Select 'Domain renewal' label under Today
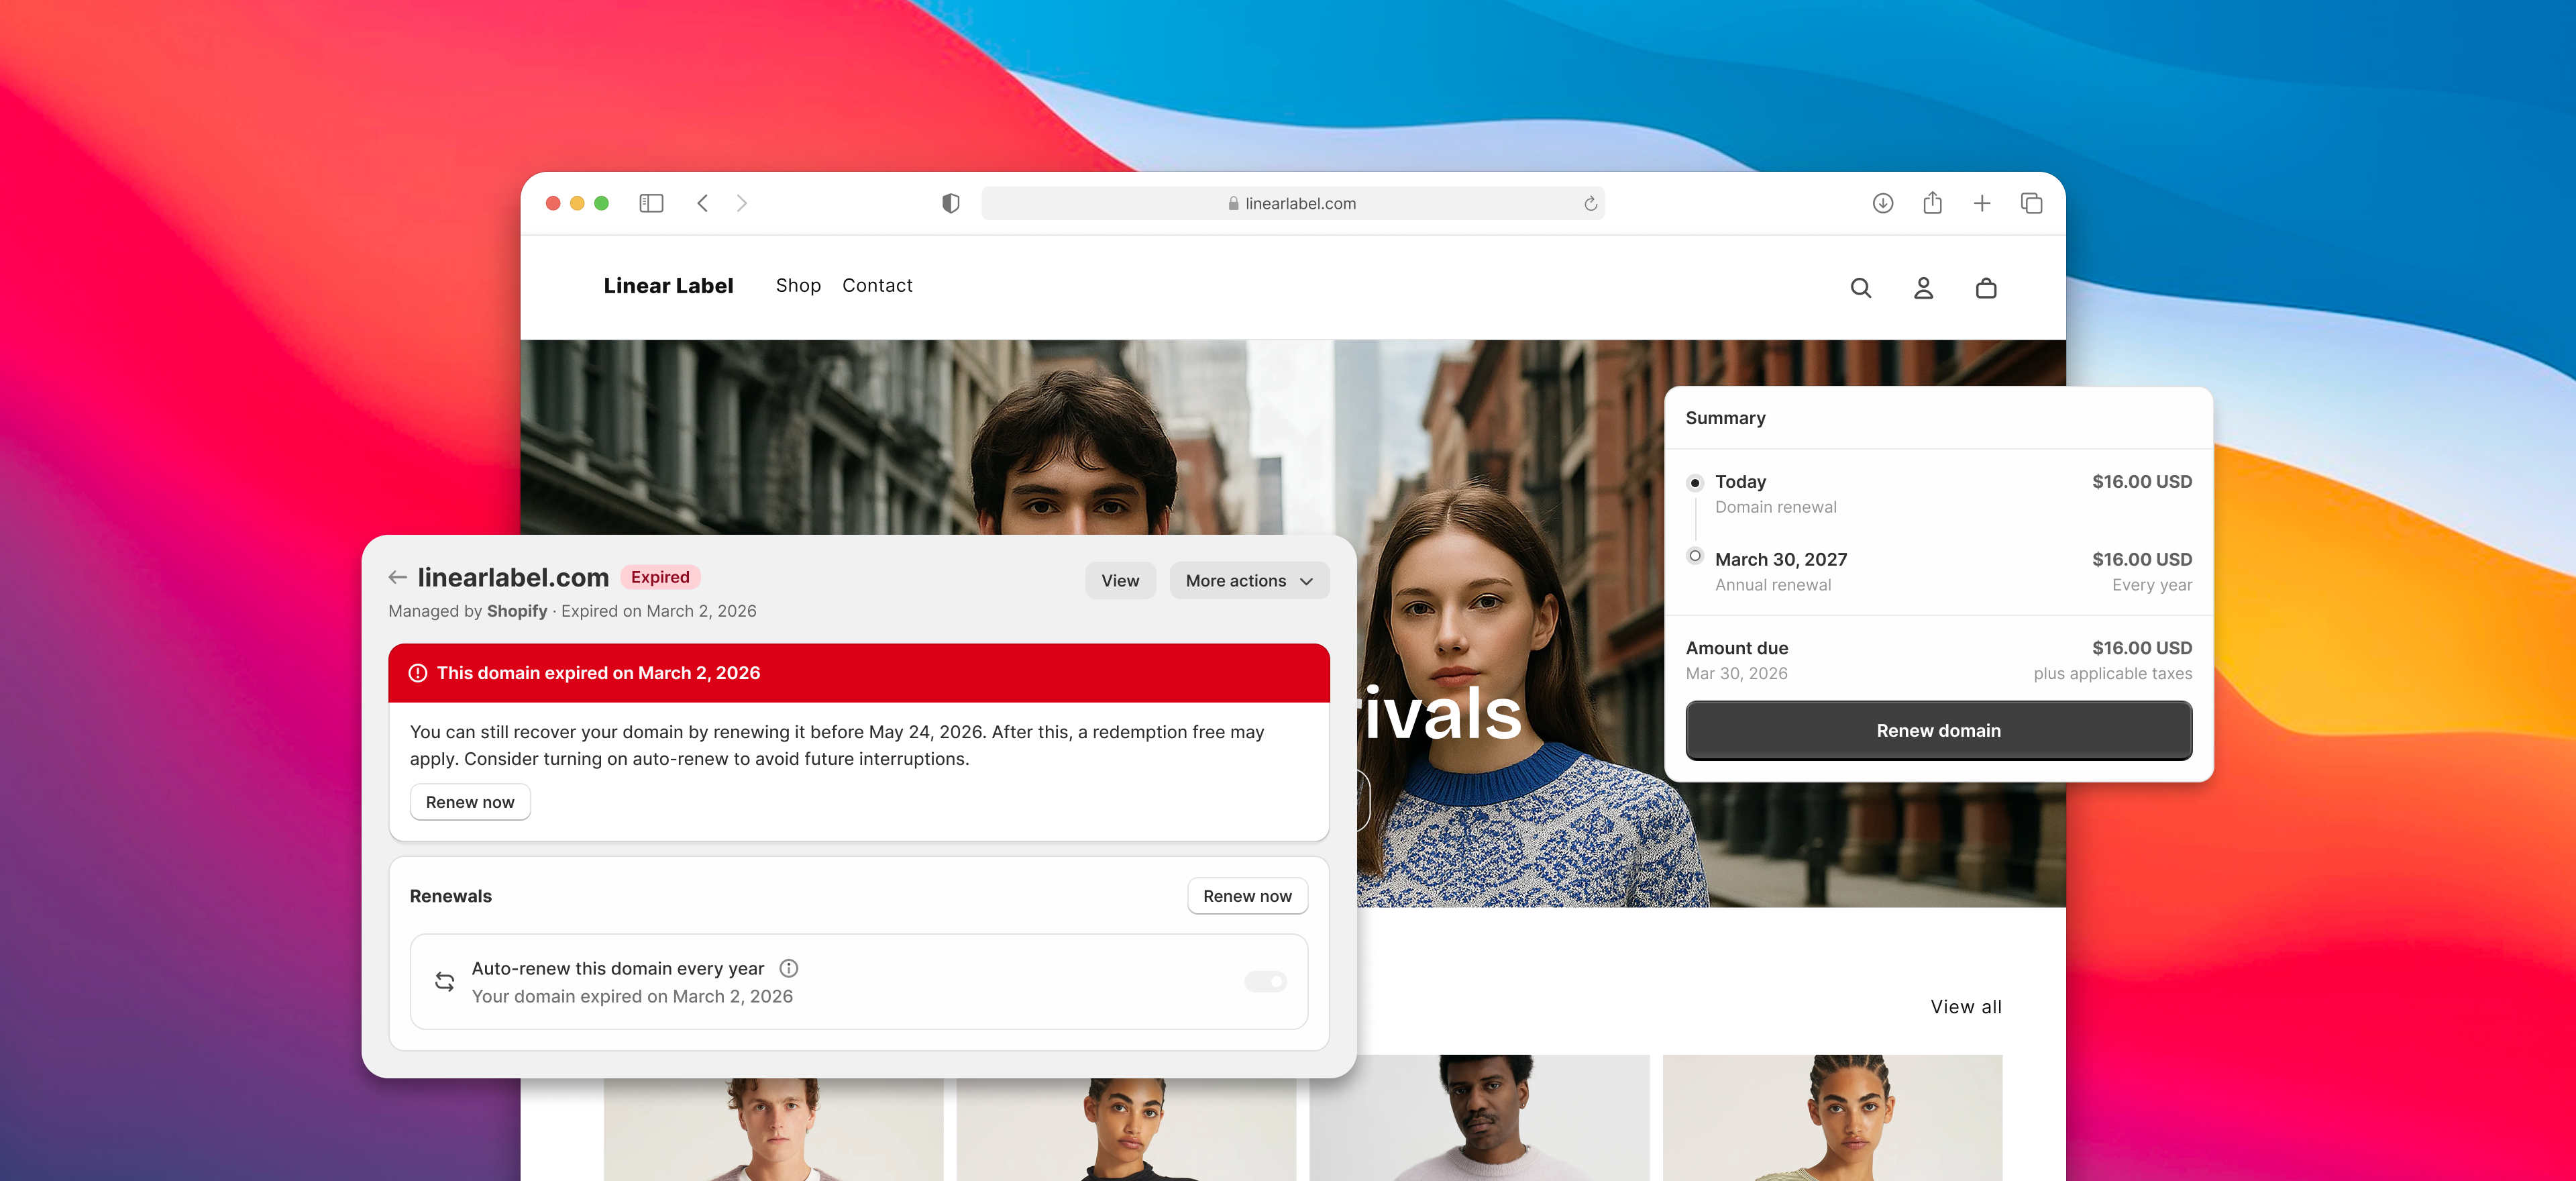The image size is (2576, 1181). tap(1776, 507)
